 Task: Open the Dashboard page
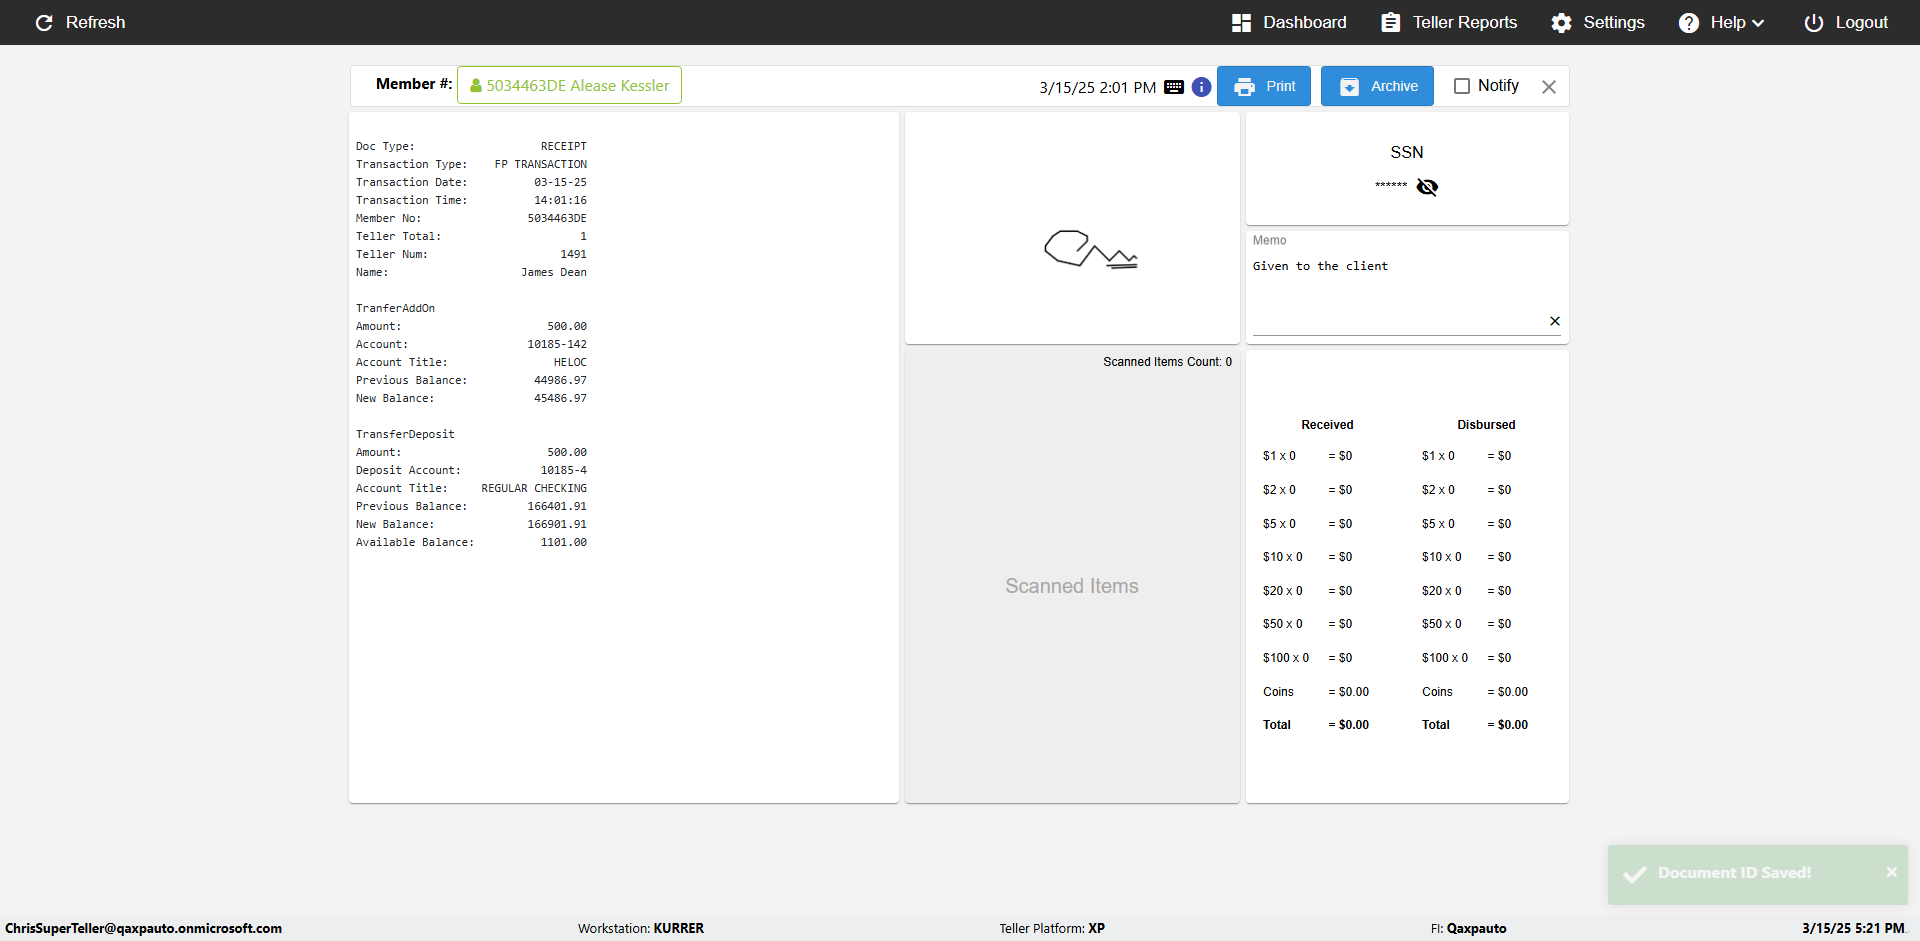(x=1289, y=22)
